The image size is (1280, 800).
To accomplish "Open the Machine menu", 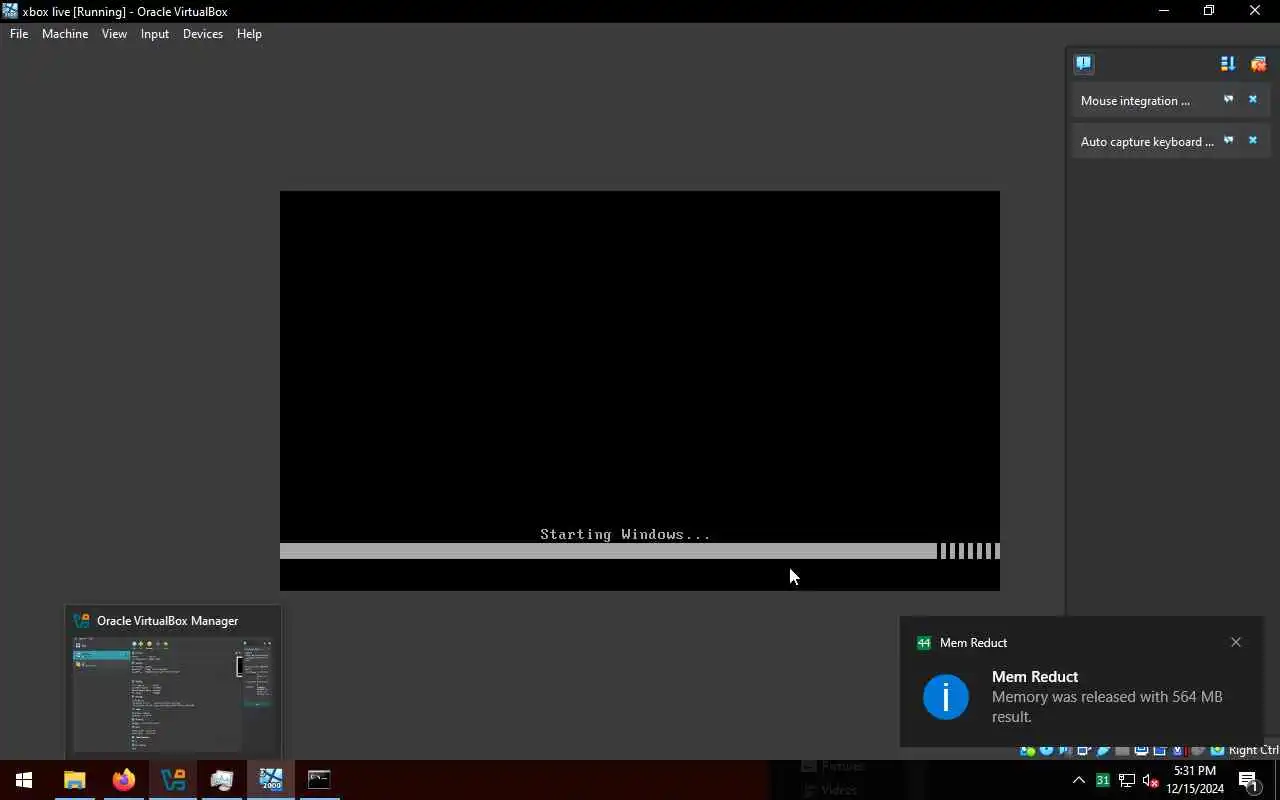I will pos(65,34).
